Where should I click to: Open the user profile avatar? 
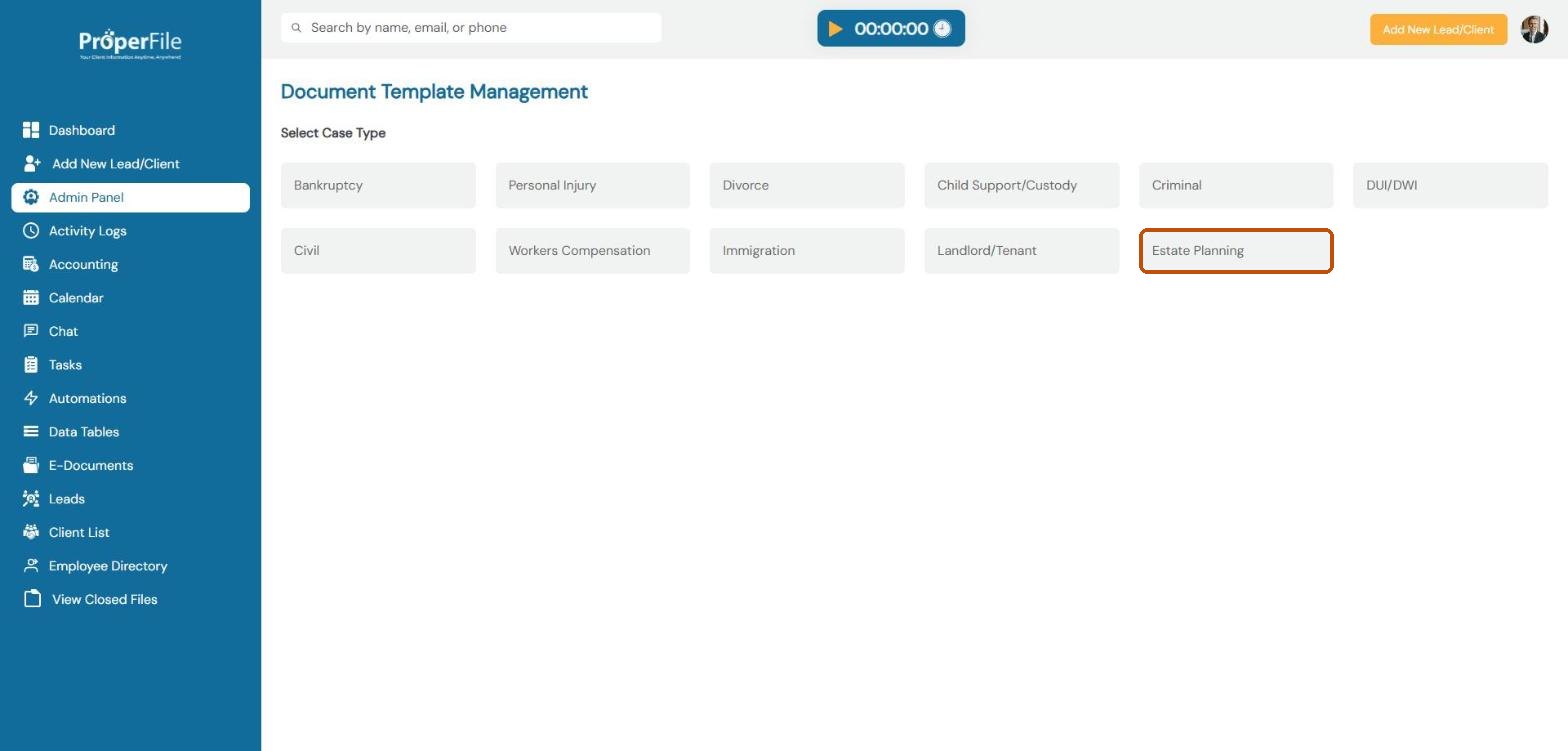(1534, 29)
